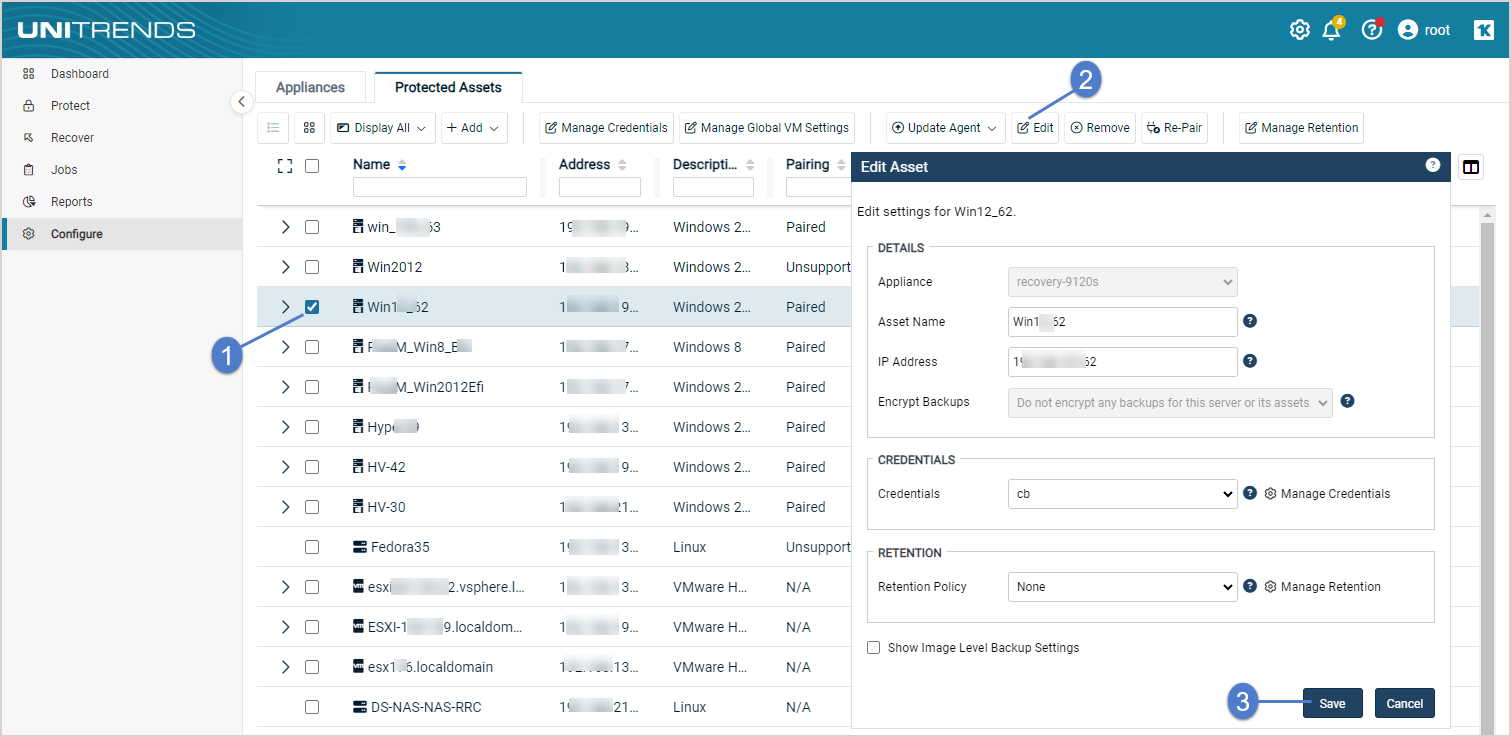
Task: Check the Fedora35 row checkbox
Action: tap(312, 547)
